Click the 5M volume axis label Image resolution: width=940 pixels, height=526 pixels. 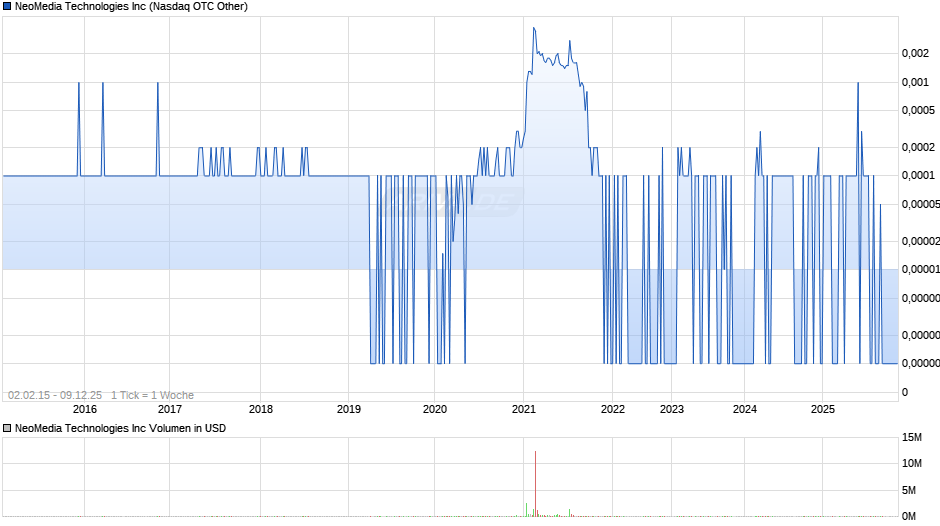[x=909, y=491]
